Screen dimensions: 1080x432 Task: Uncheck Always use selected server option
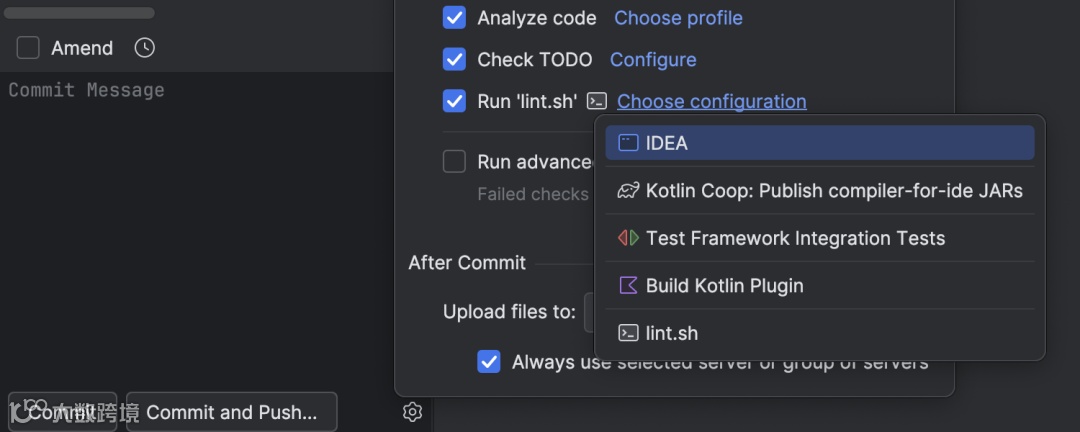coord(489,362)
